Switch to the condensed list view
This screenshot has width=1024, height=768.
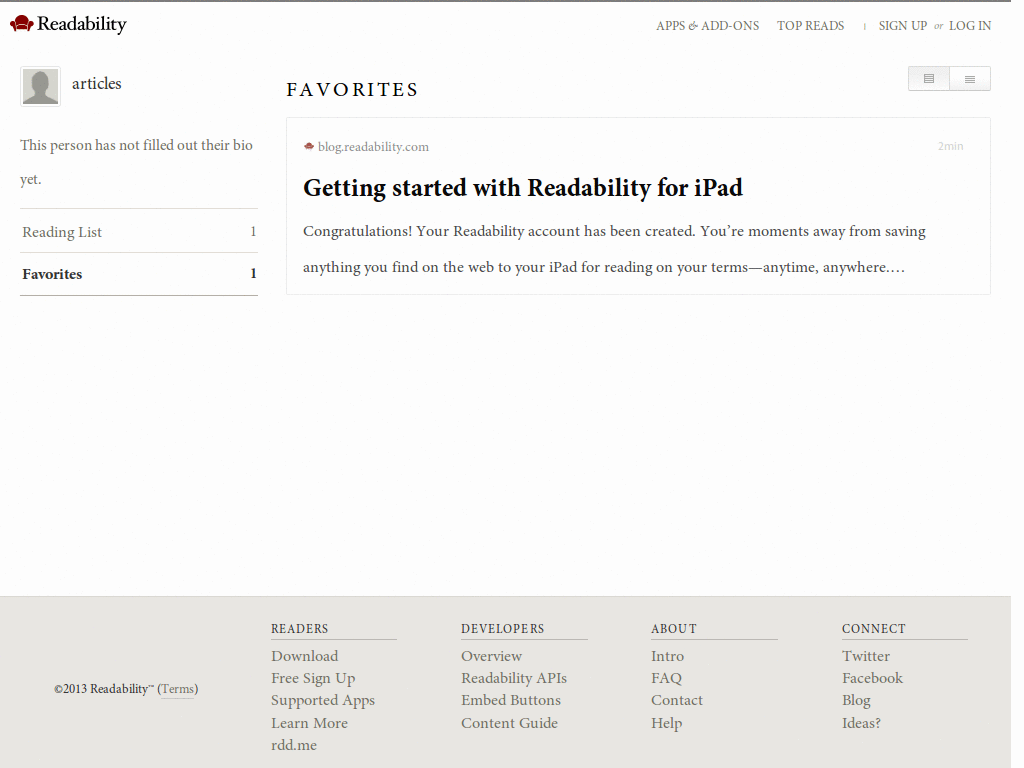(x=969, y=78)
